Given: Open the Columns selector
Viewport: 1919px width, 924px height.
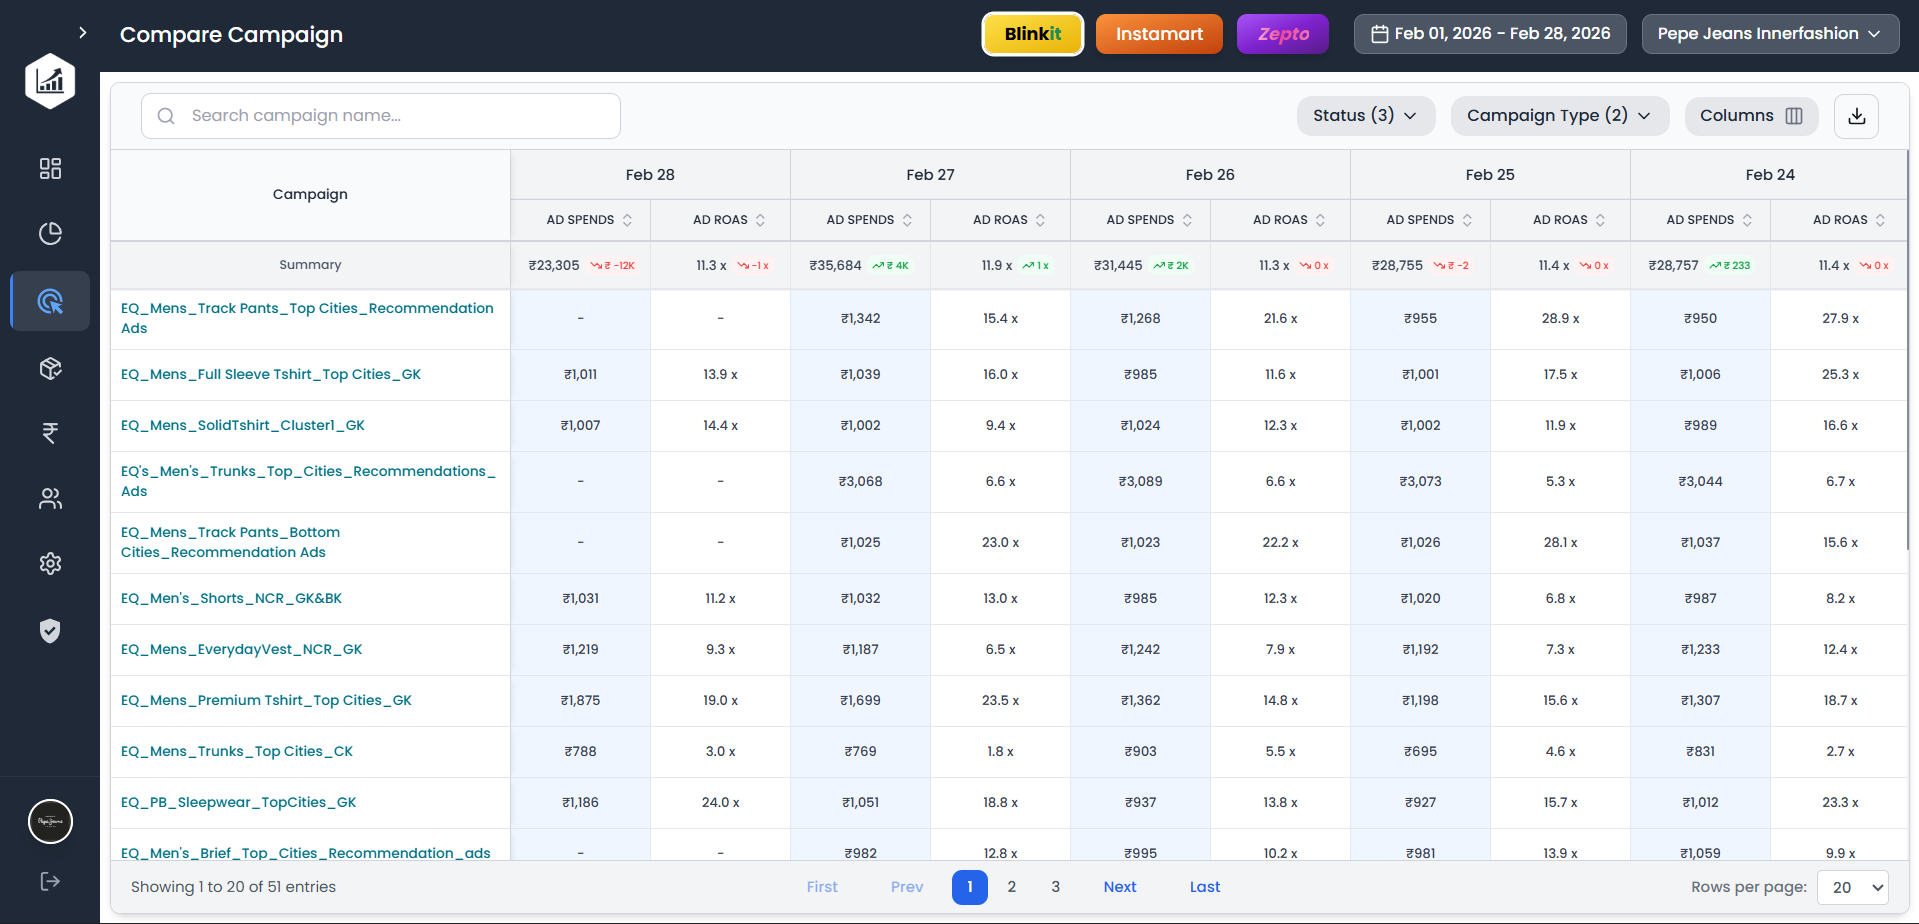Looking at the screenshot, I should 1752,116.
